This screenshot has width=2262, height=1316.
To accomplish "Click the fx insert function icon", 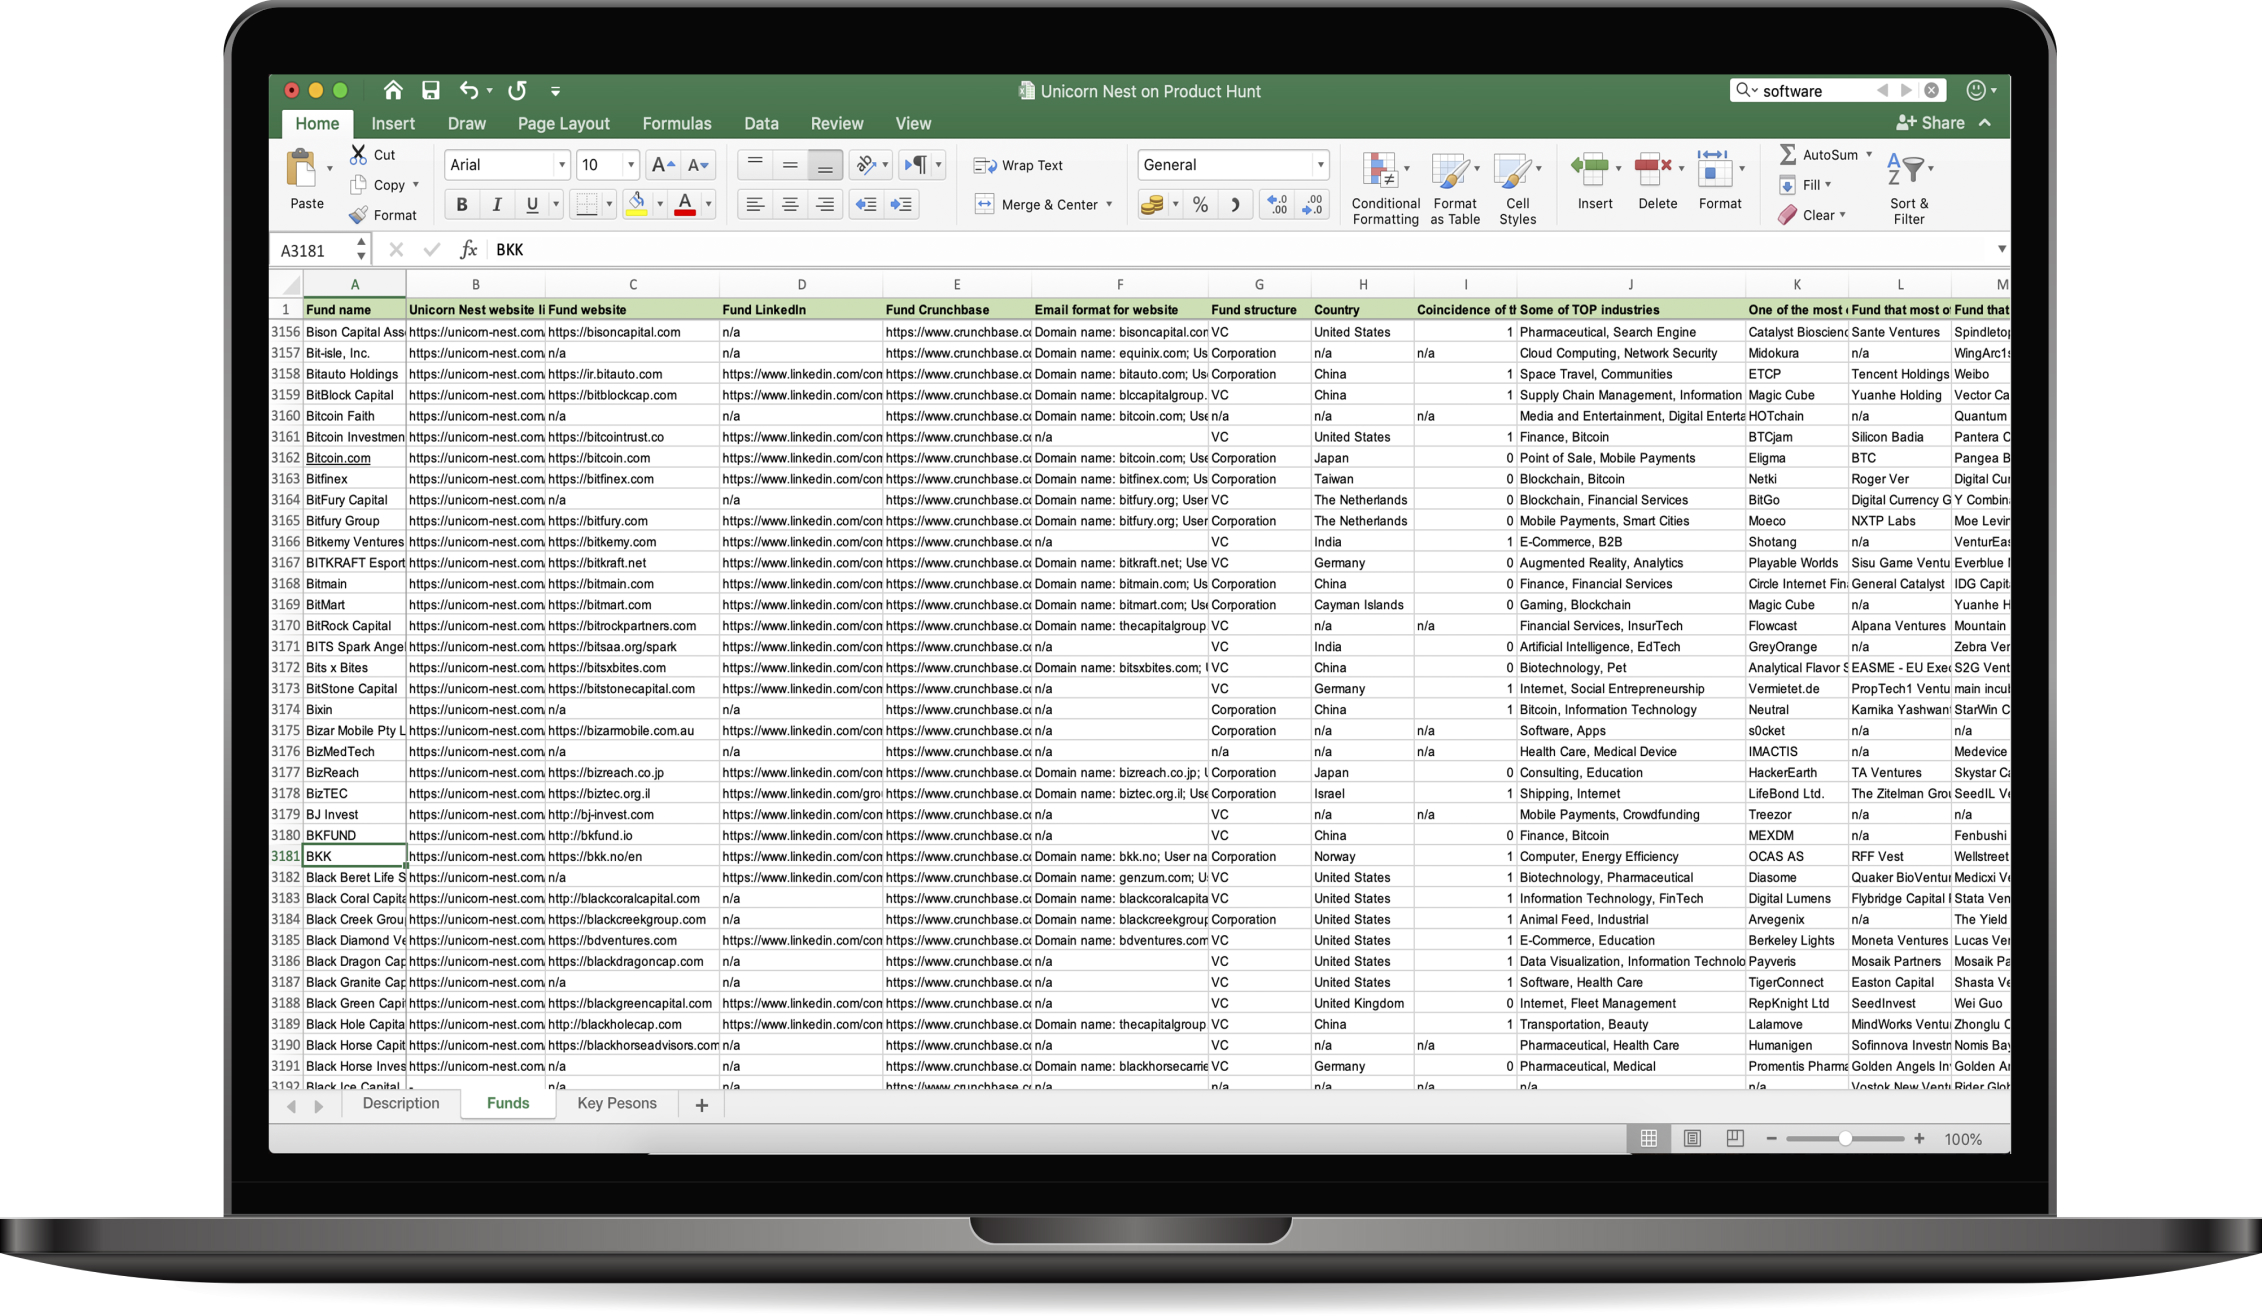I will (468, 250).
